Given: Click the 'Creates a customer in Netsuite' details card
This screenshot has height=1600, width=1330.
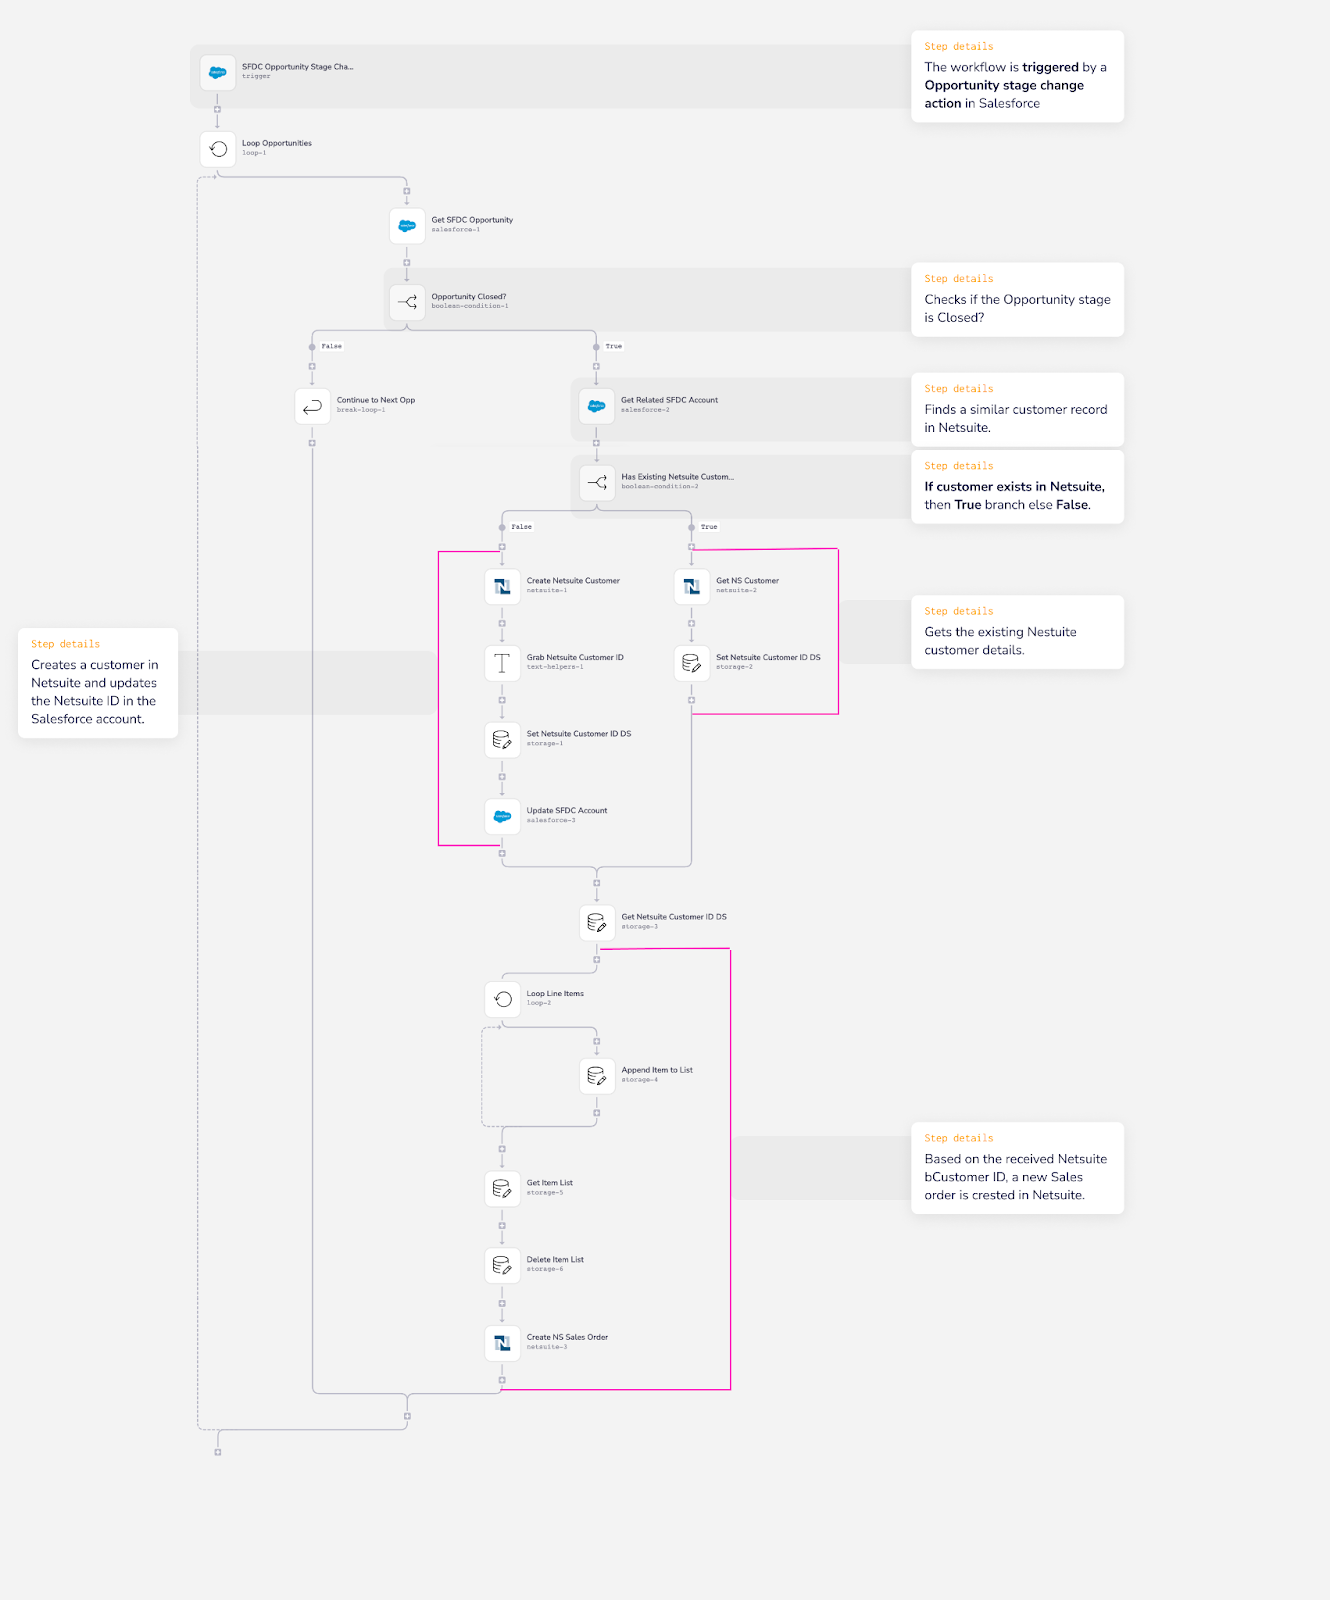Looking at the screenshot, I should pos(98,683).
